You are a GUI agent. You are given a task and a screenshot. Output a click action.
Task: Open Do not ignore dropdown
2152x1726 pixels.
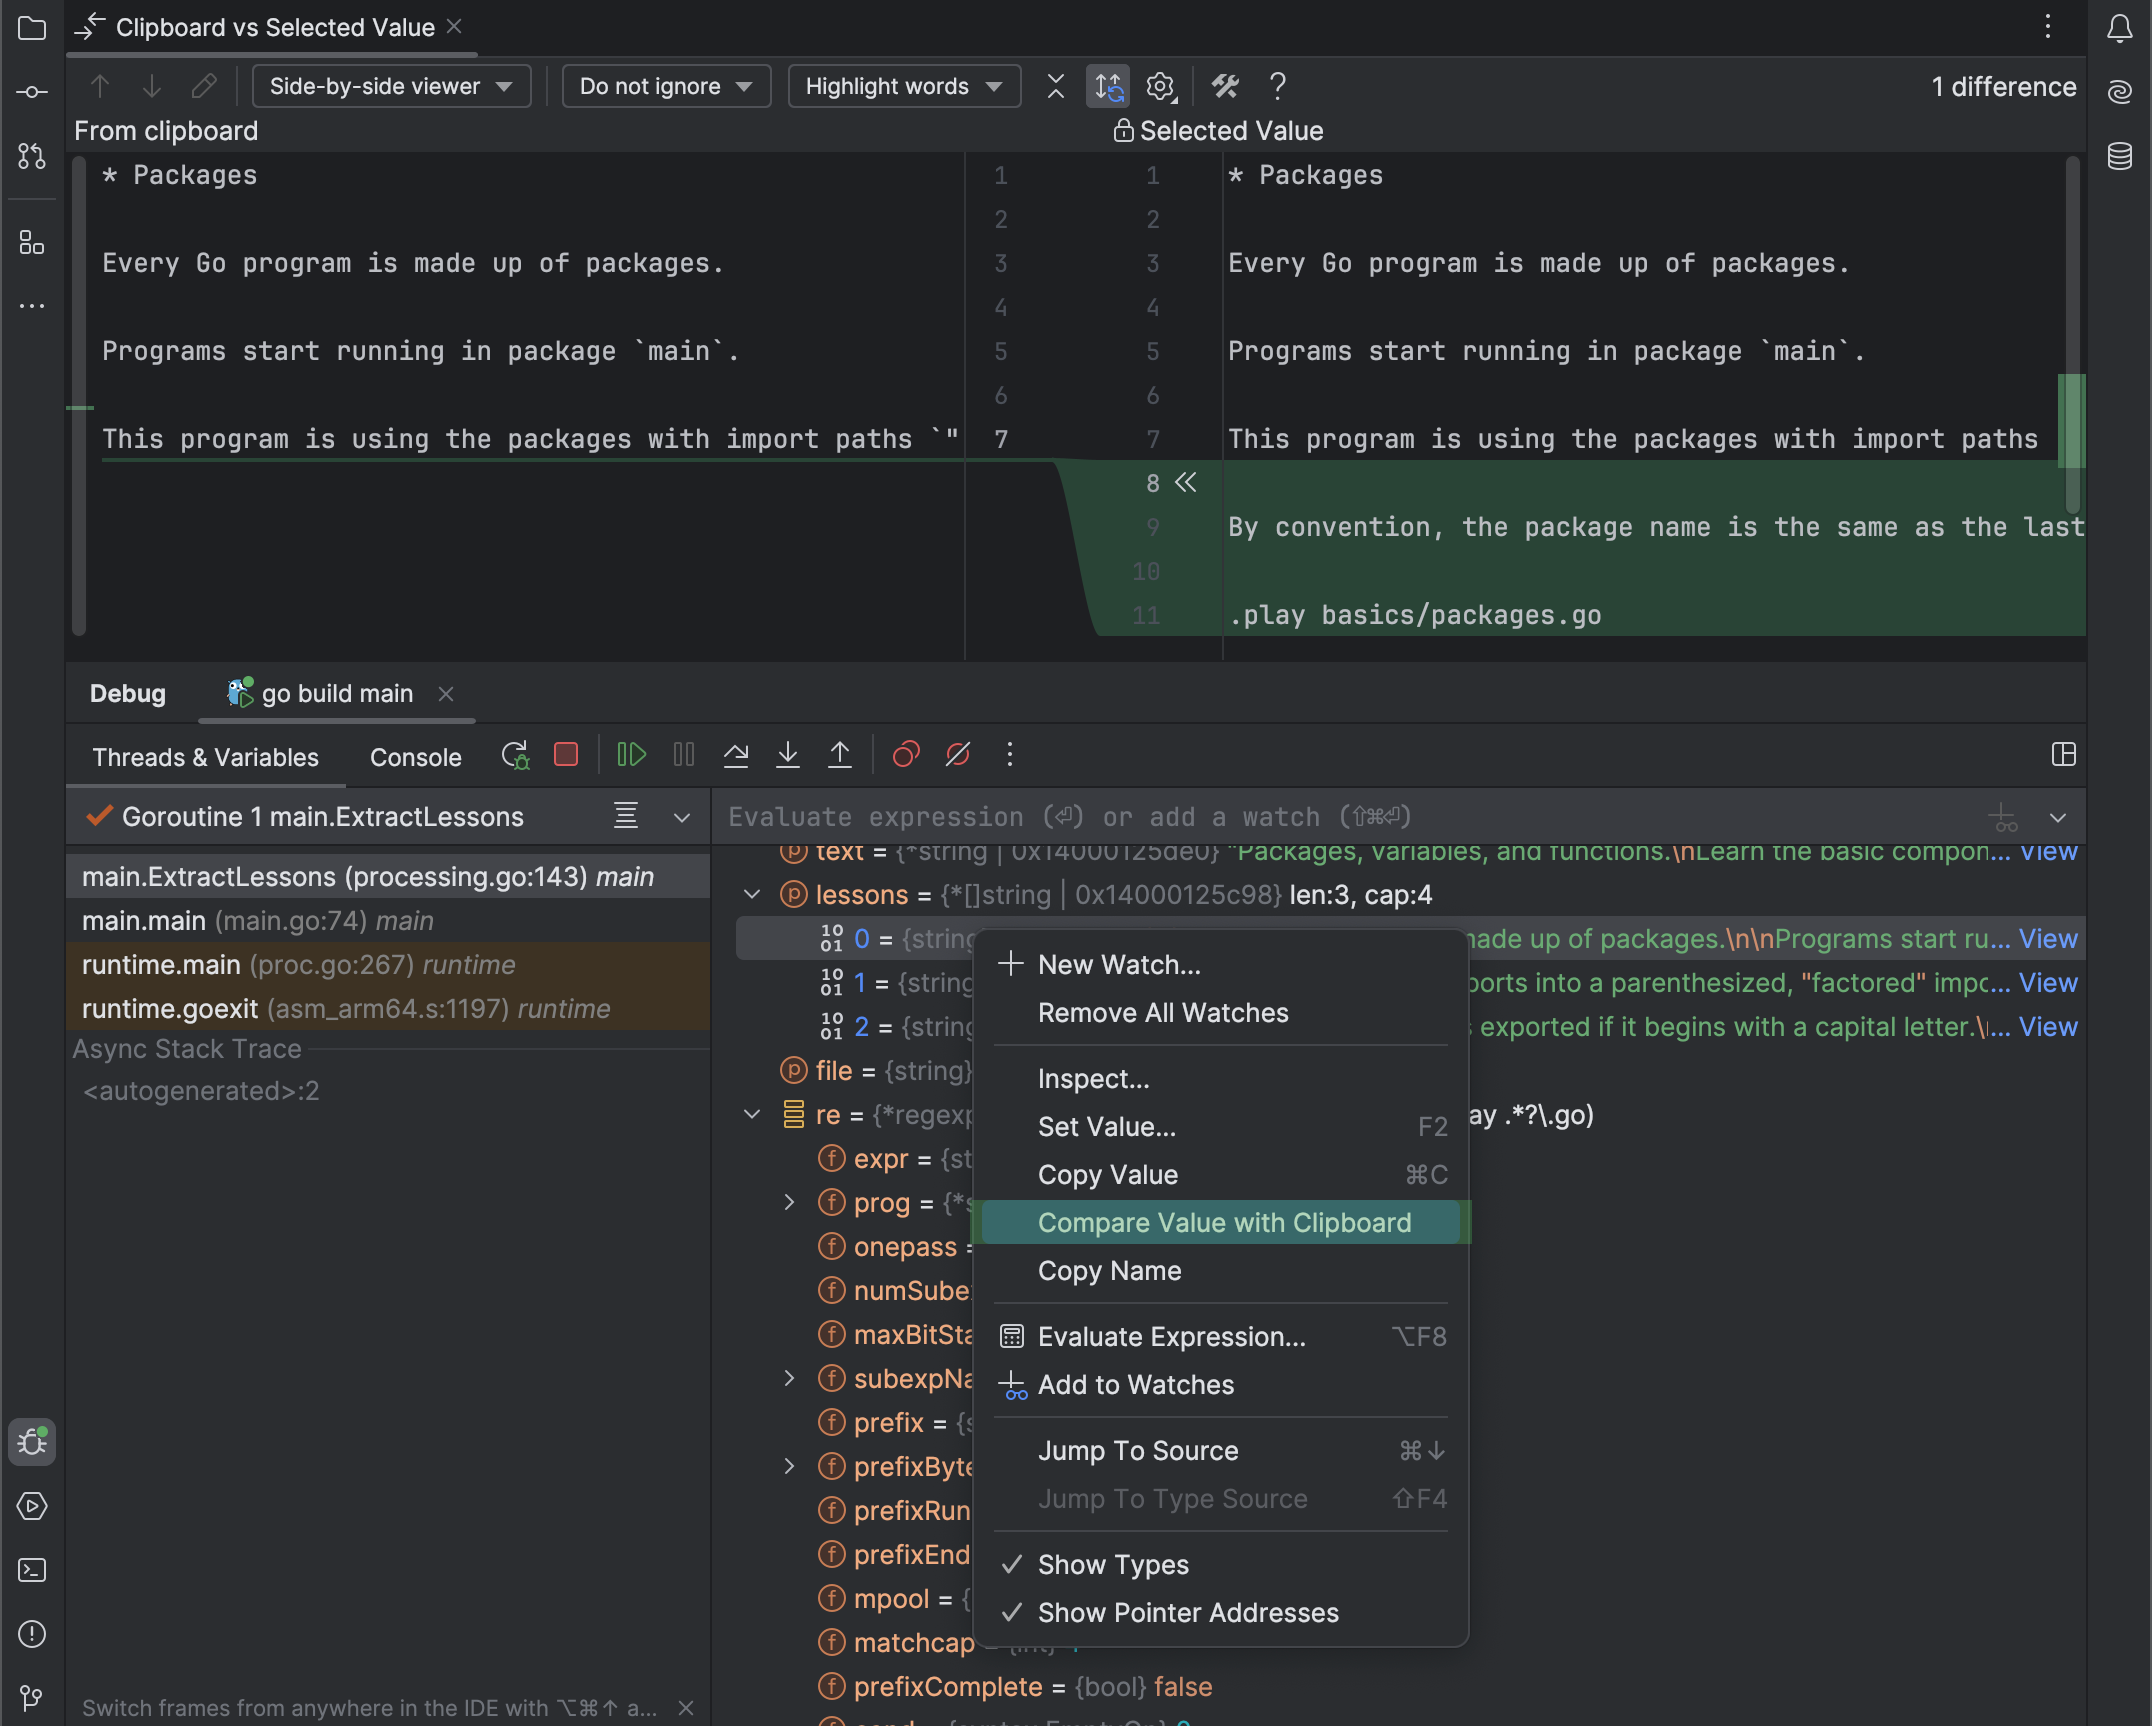click(x=666, y=86)
